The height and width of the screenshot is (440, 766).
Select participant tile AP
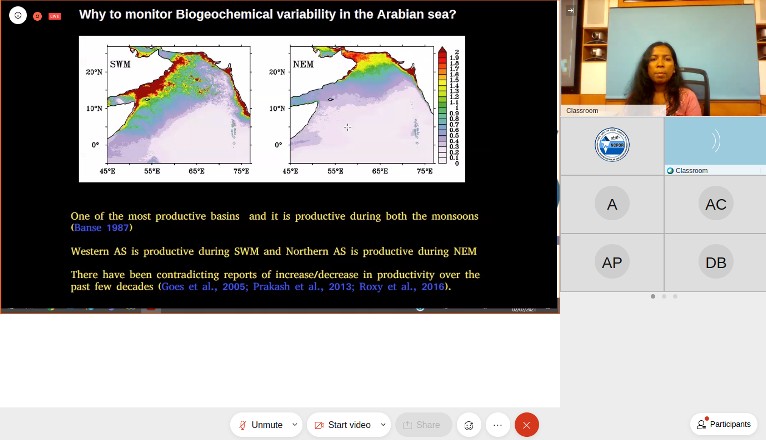612,262
